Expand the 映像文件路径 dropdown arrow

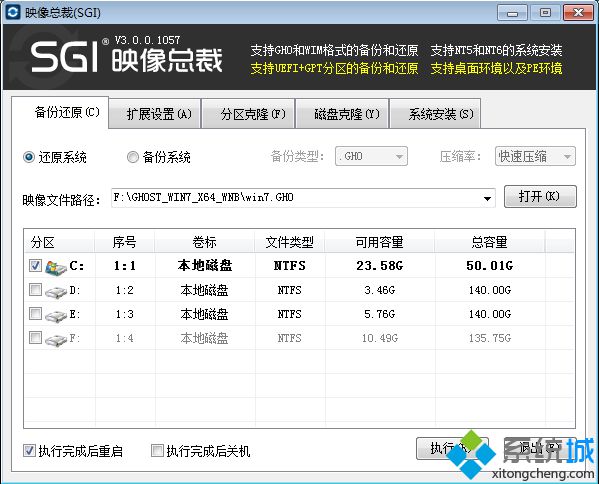(487, 198)
